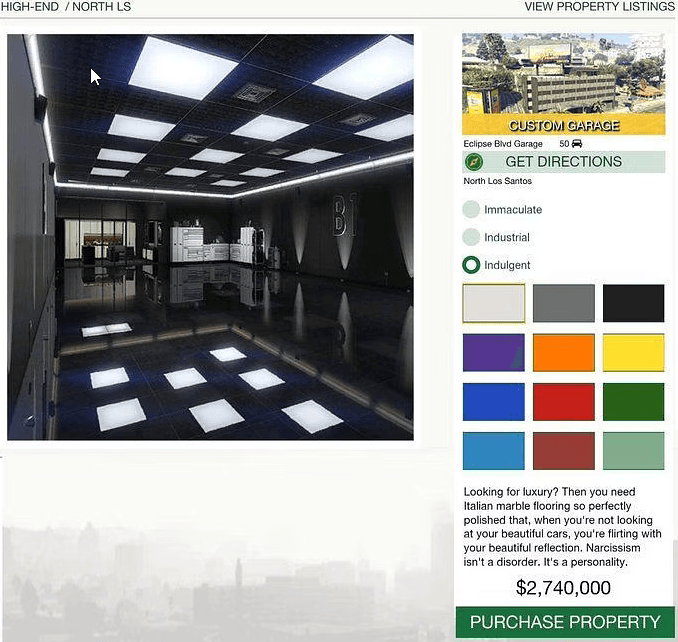Click the Get Directions button
Viewport: 678px width, 642px height.
point(563,162)
